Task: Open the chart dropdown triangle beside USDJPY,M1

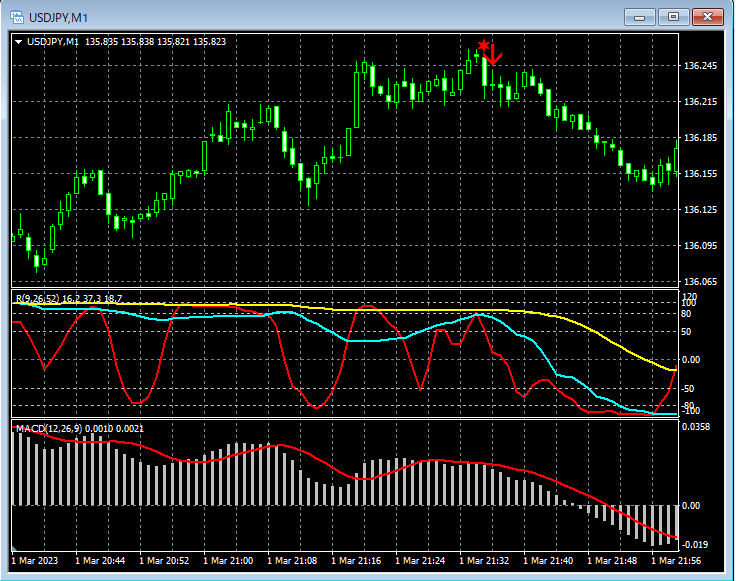Action: [x=19, y=42]
